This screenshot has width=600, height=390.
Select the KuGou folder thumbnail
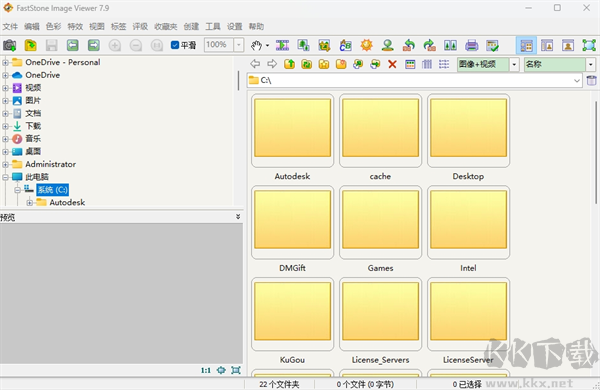[x=292, y=314]
